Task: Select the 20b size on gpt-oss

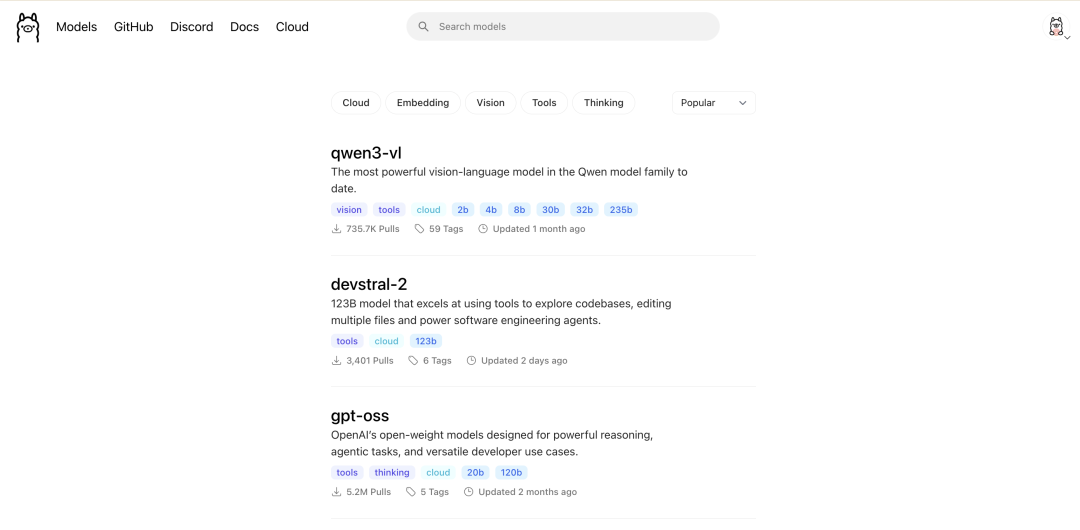Action: pos(475,473)
